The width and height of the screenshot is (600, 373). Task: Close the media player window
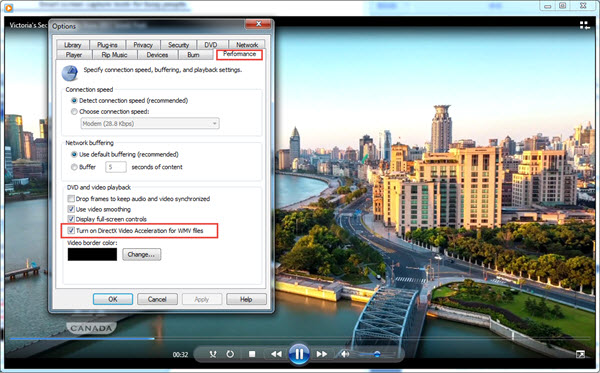(x=583, y=6)
